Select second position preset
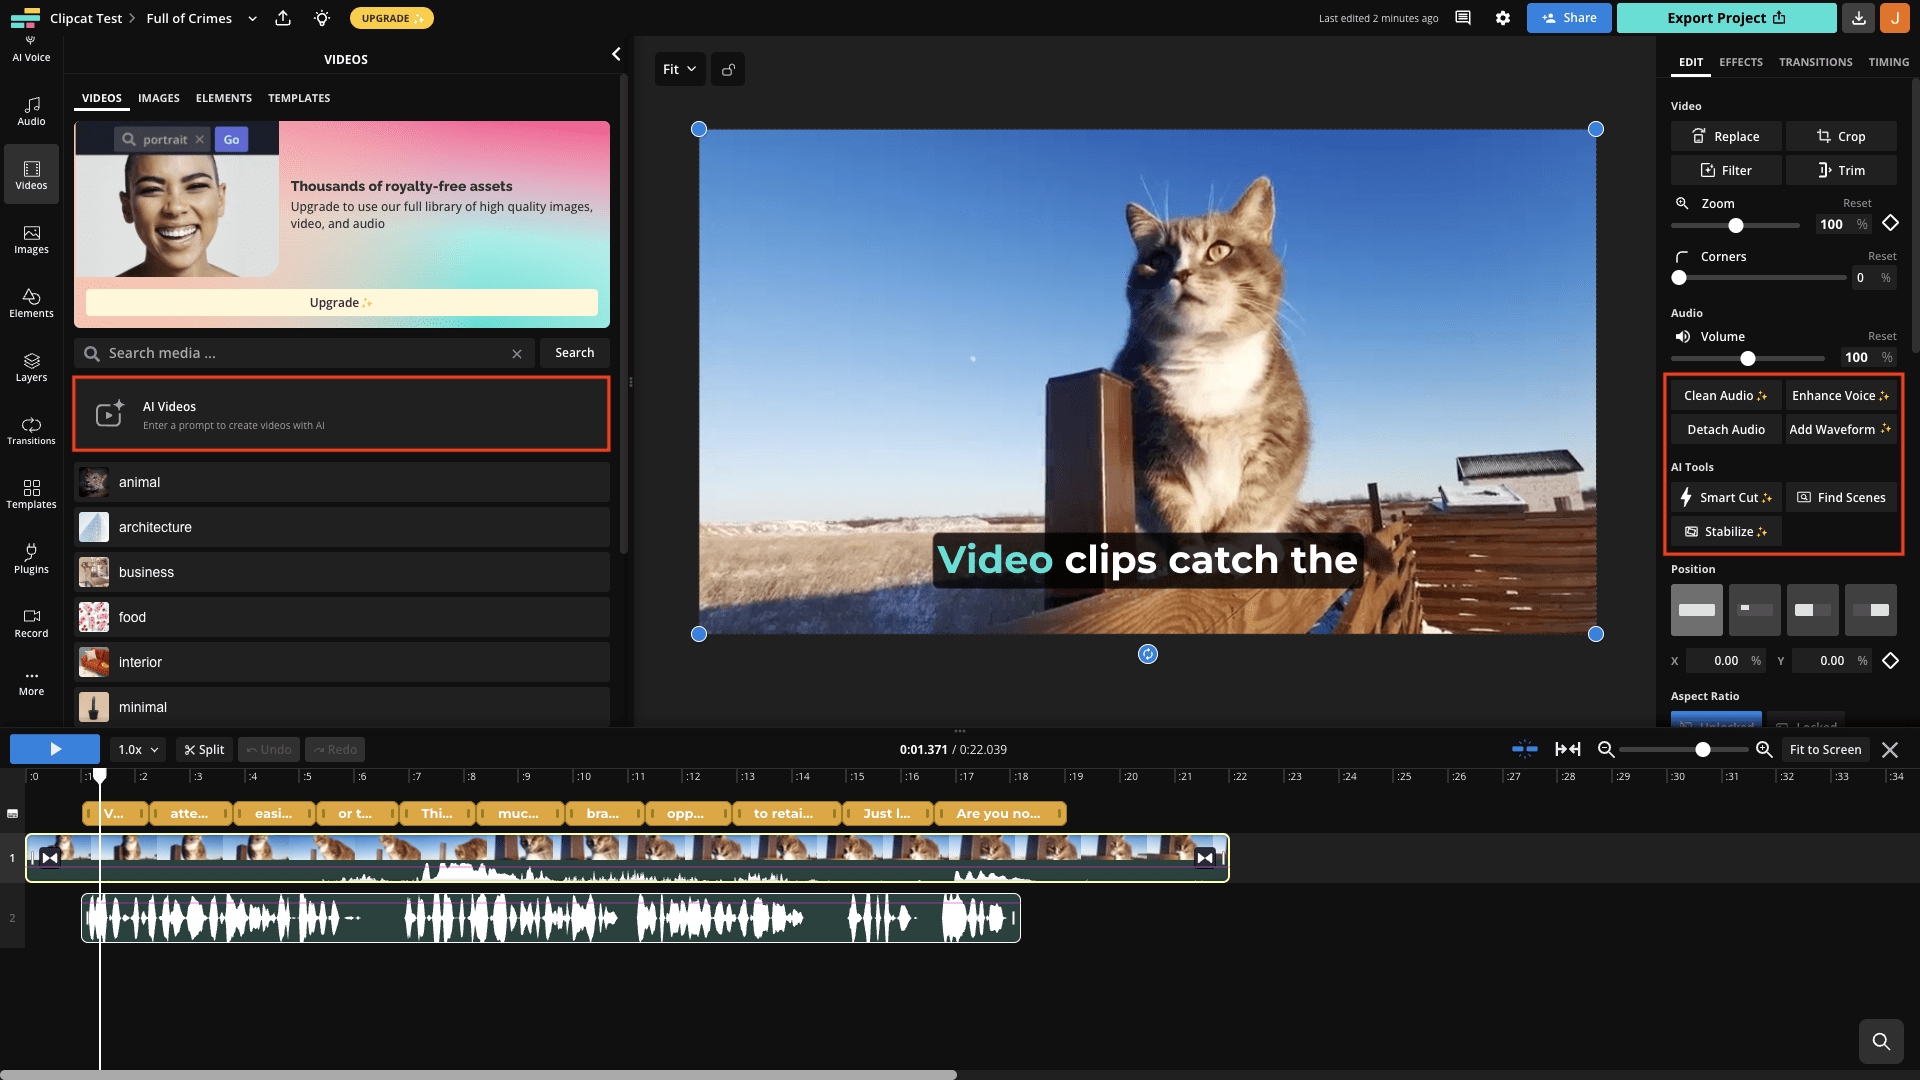Screen dimensions: 1920x1080 click(1755, 610)
